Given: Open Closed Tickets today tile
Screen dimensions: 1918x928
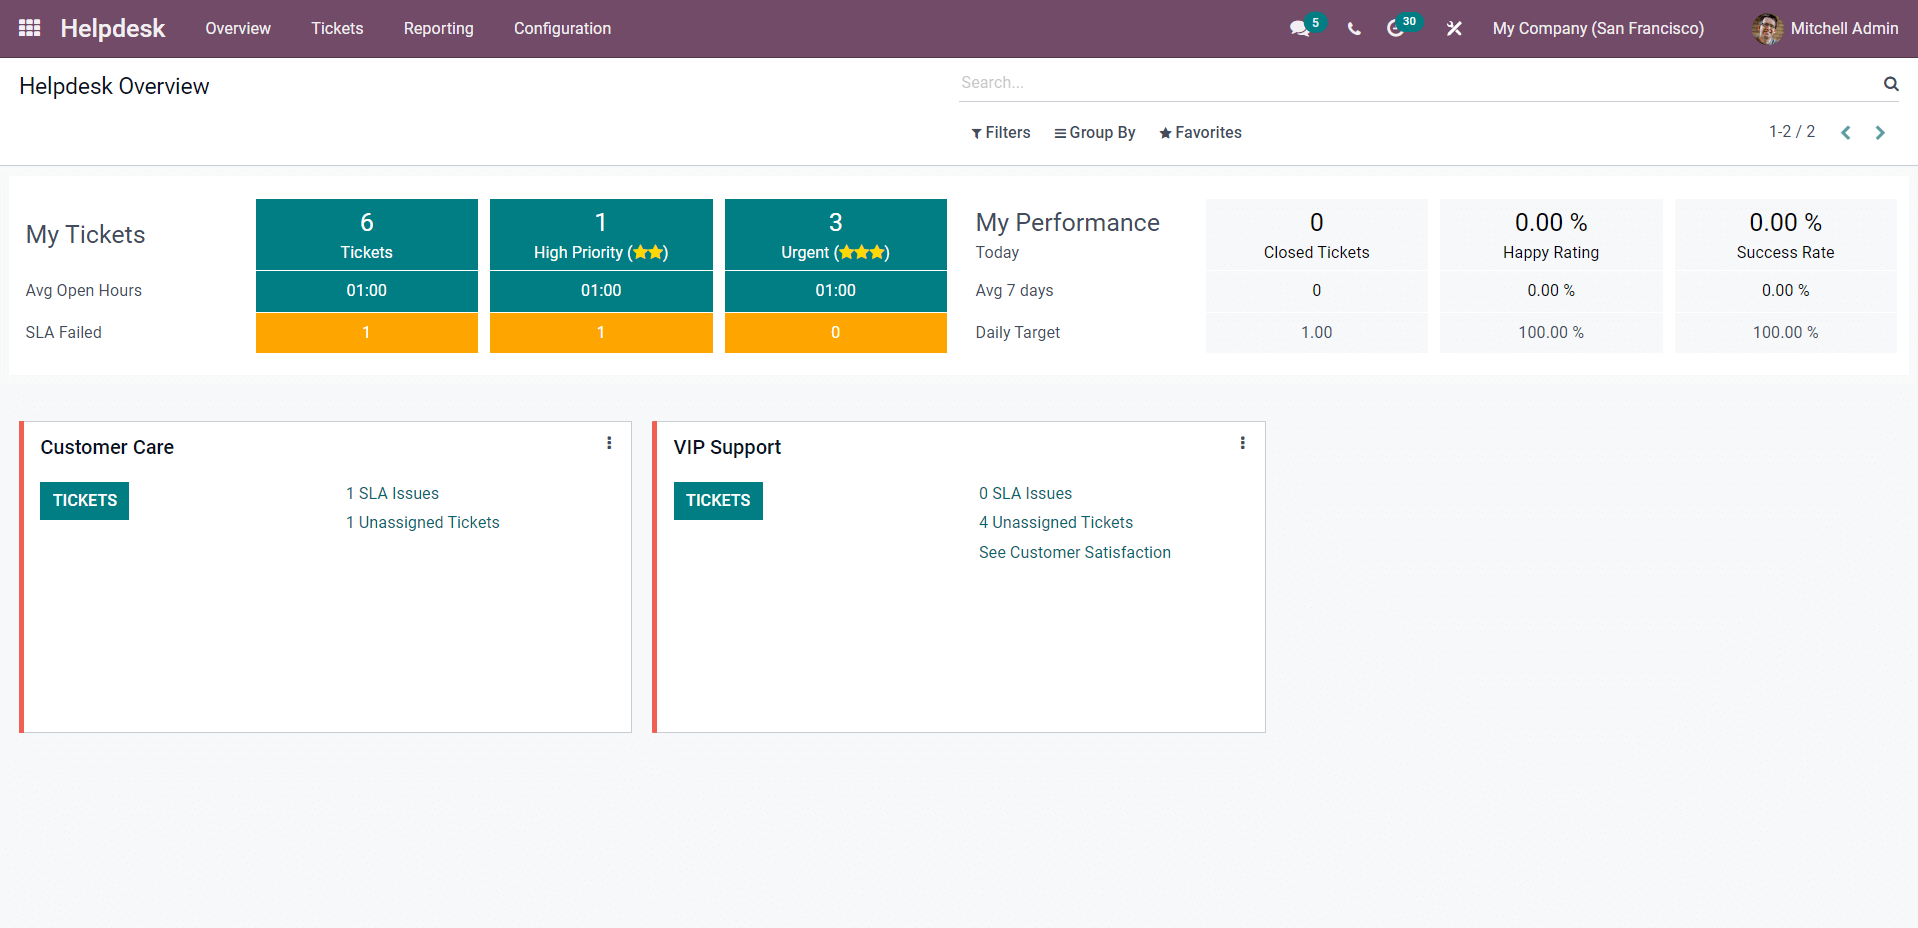Looking at the screenshot, I should pyautogui.click(x=1317, y=234).
